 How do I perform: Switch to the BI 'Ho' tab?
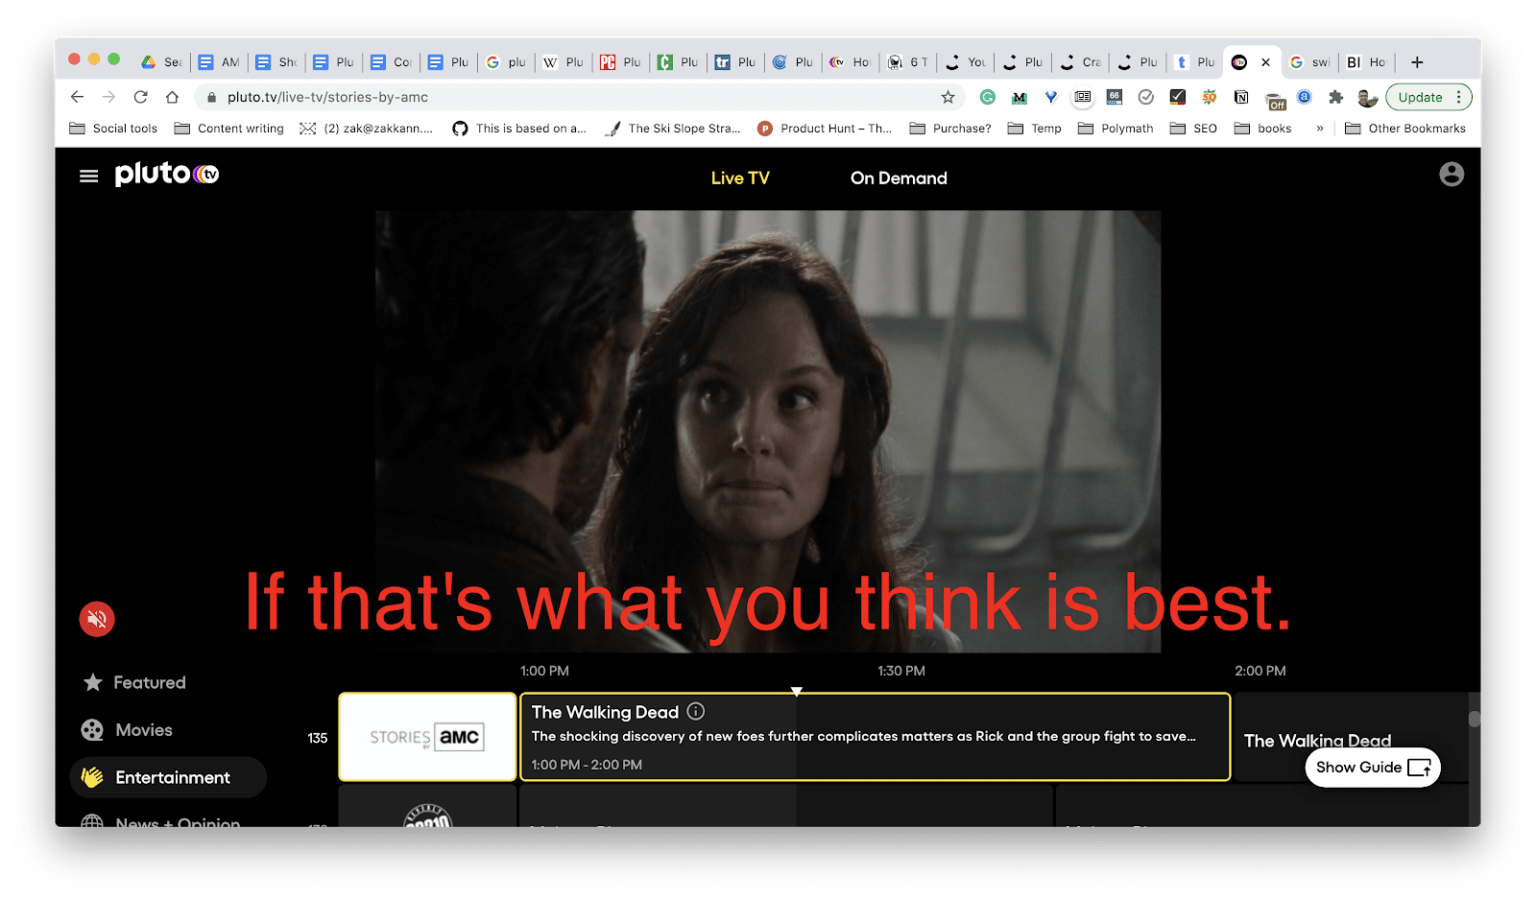1366,62
